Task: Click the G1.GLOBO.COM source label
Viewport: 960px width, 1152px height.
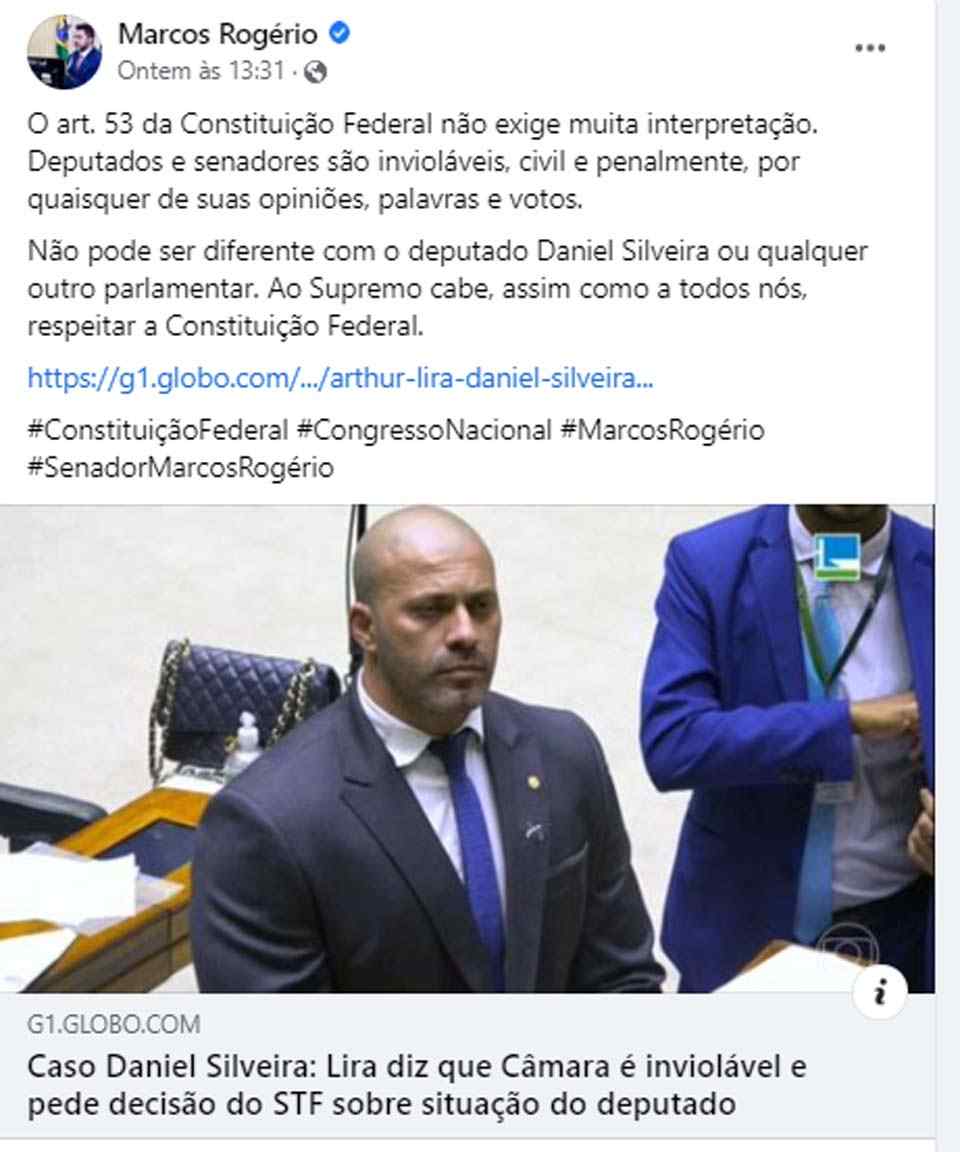Action: tap(114, 1024)
